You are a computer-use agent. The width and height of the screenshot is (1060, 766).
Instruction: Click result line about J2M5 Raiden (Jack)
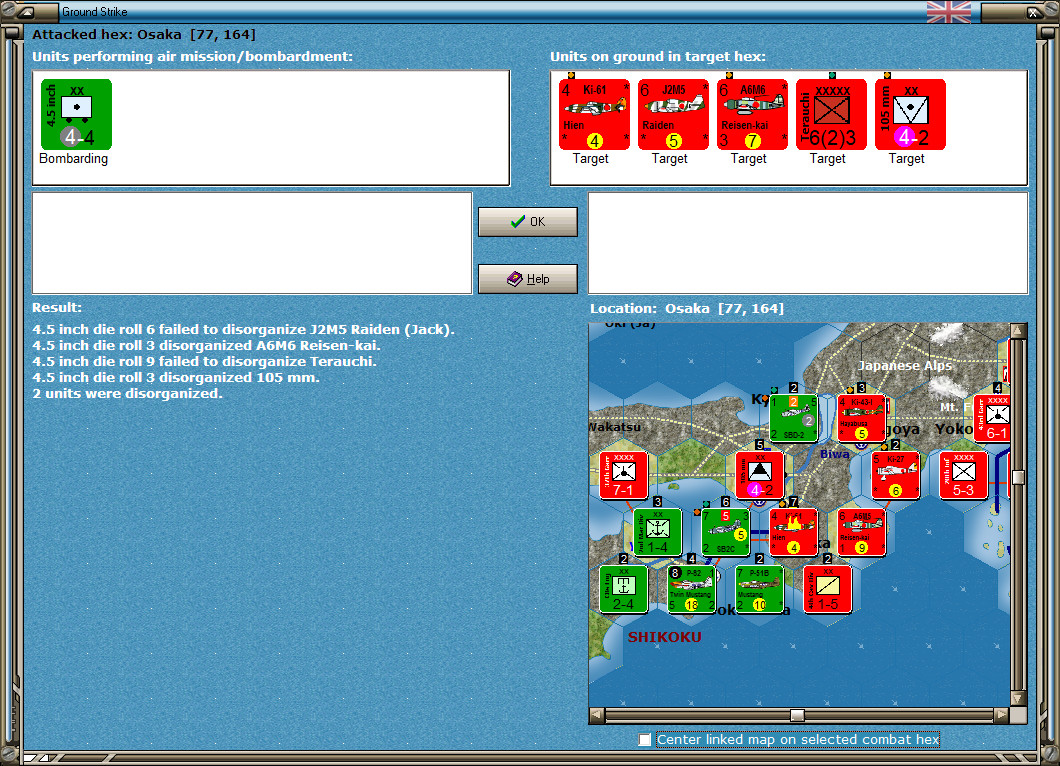click(243, 329)
